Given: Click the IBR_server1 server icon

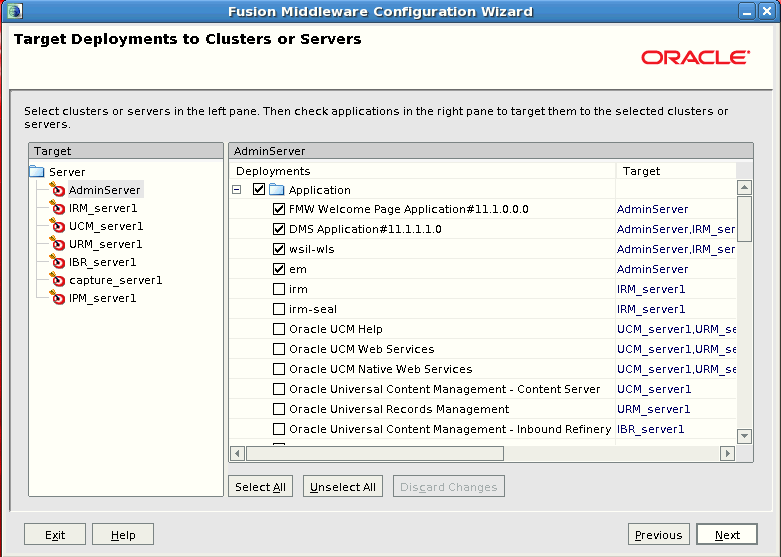Looking at the screenshot, I should [x=57, y=262].
